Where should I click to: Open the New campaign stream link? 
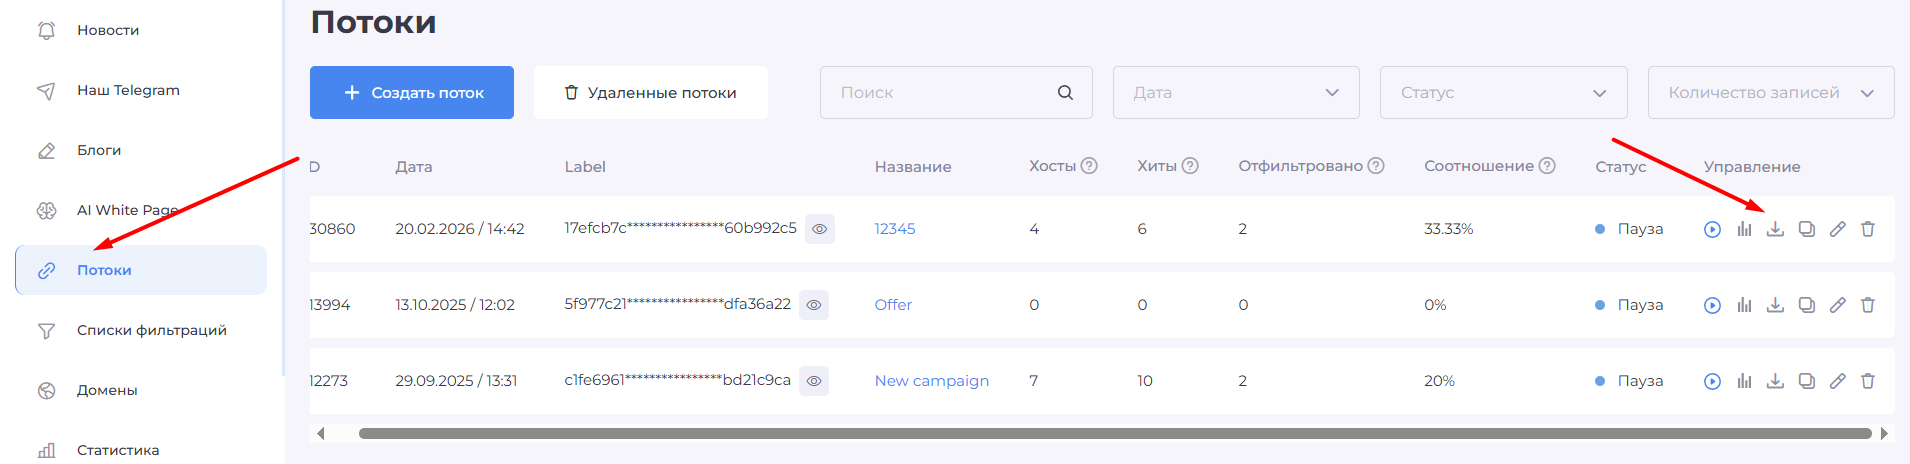point(932,381)
